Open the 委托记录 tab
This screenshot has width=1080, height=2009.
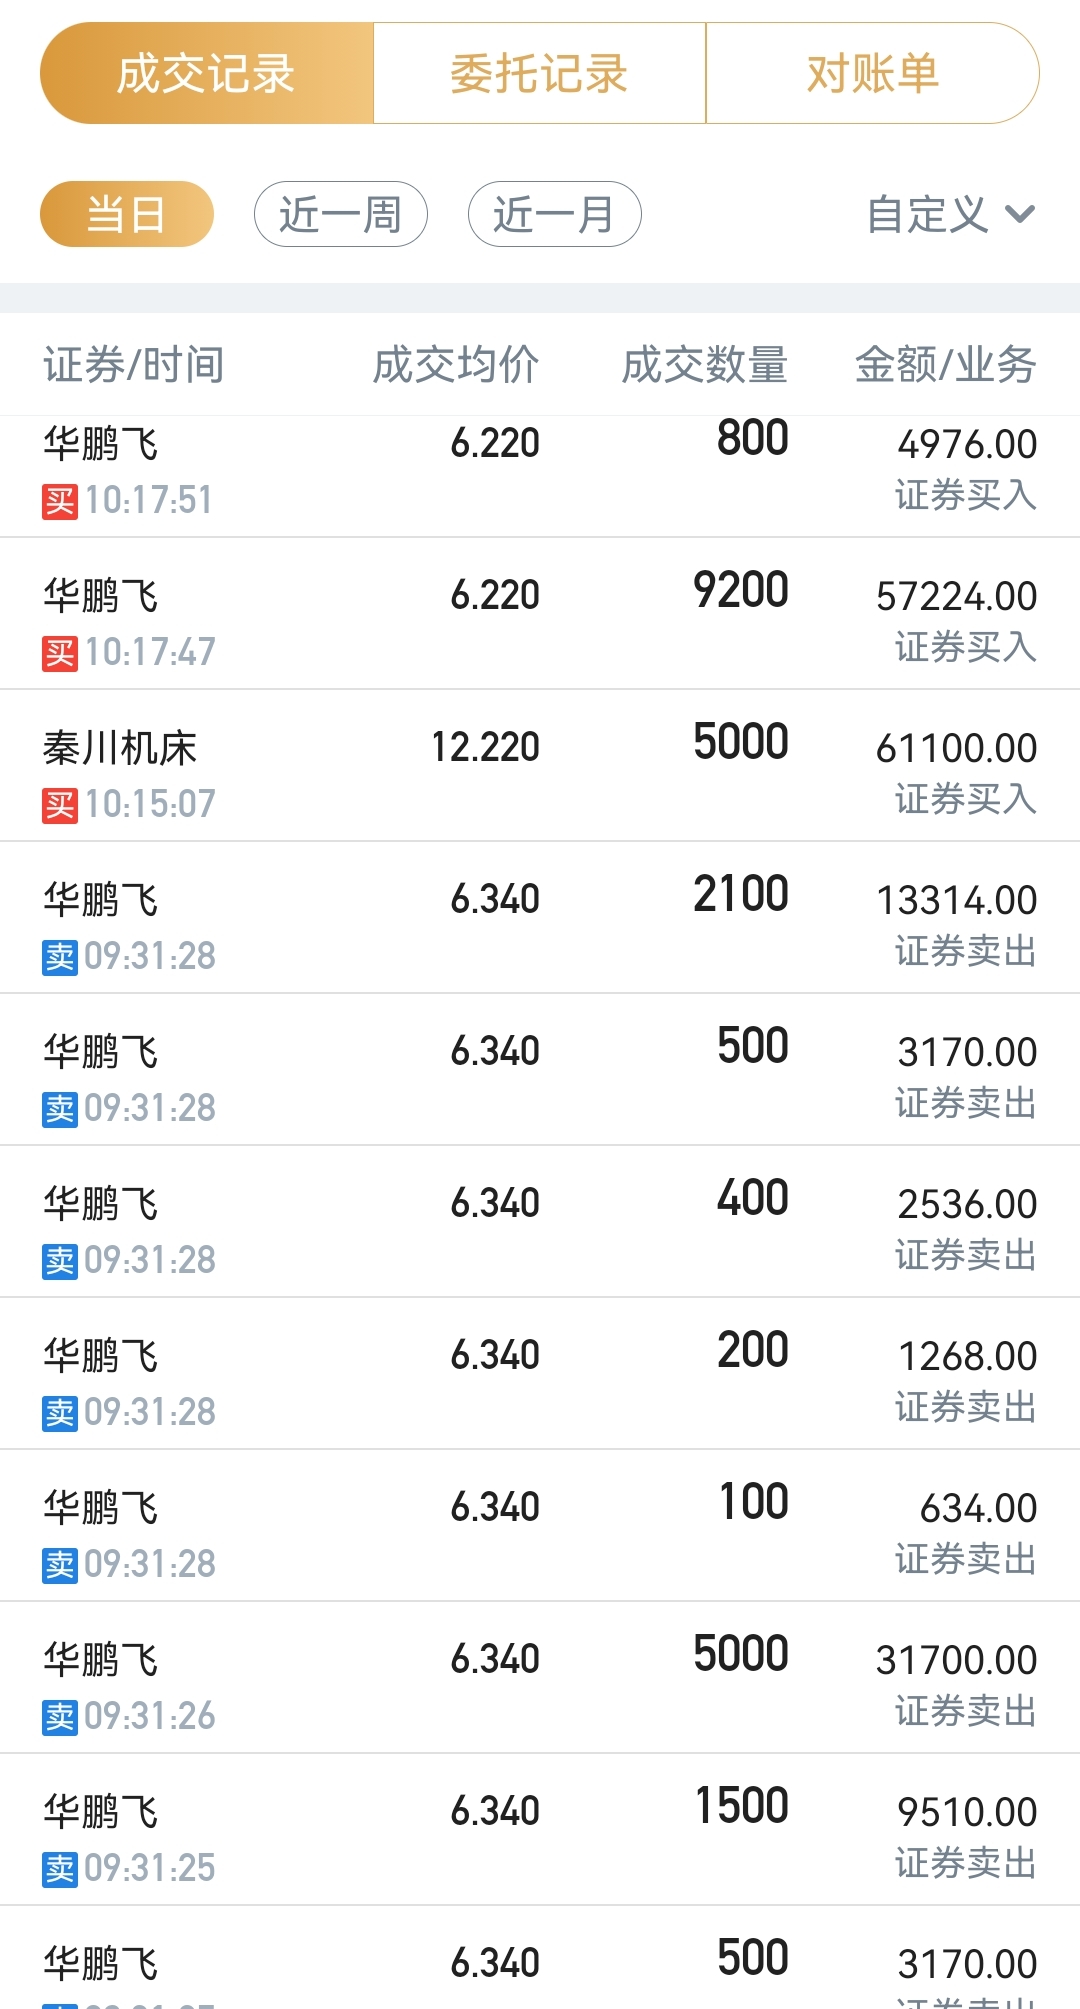point(539,74)
